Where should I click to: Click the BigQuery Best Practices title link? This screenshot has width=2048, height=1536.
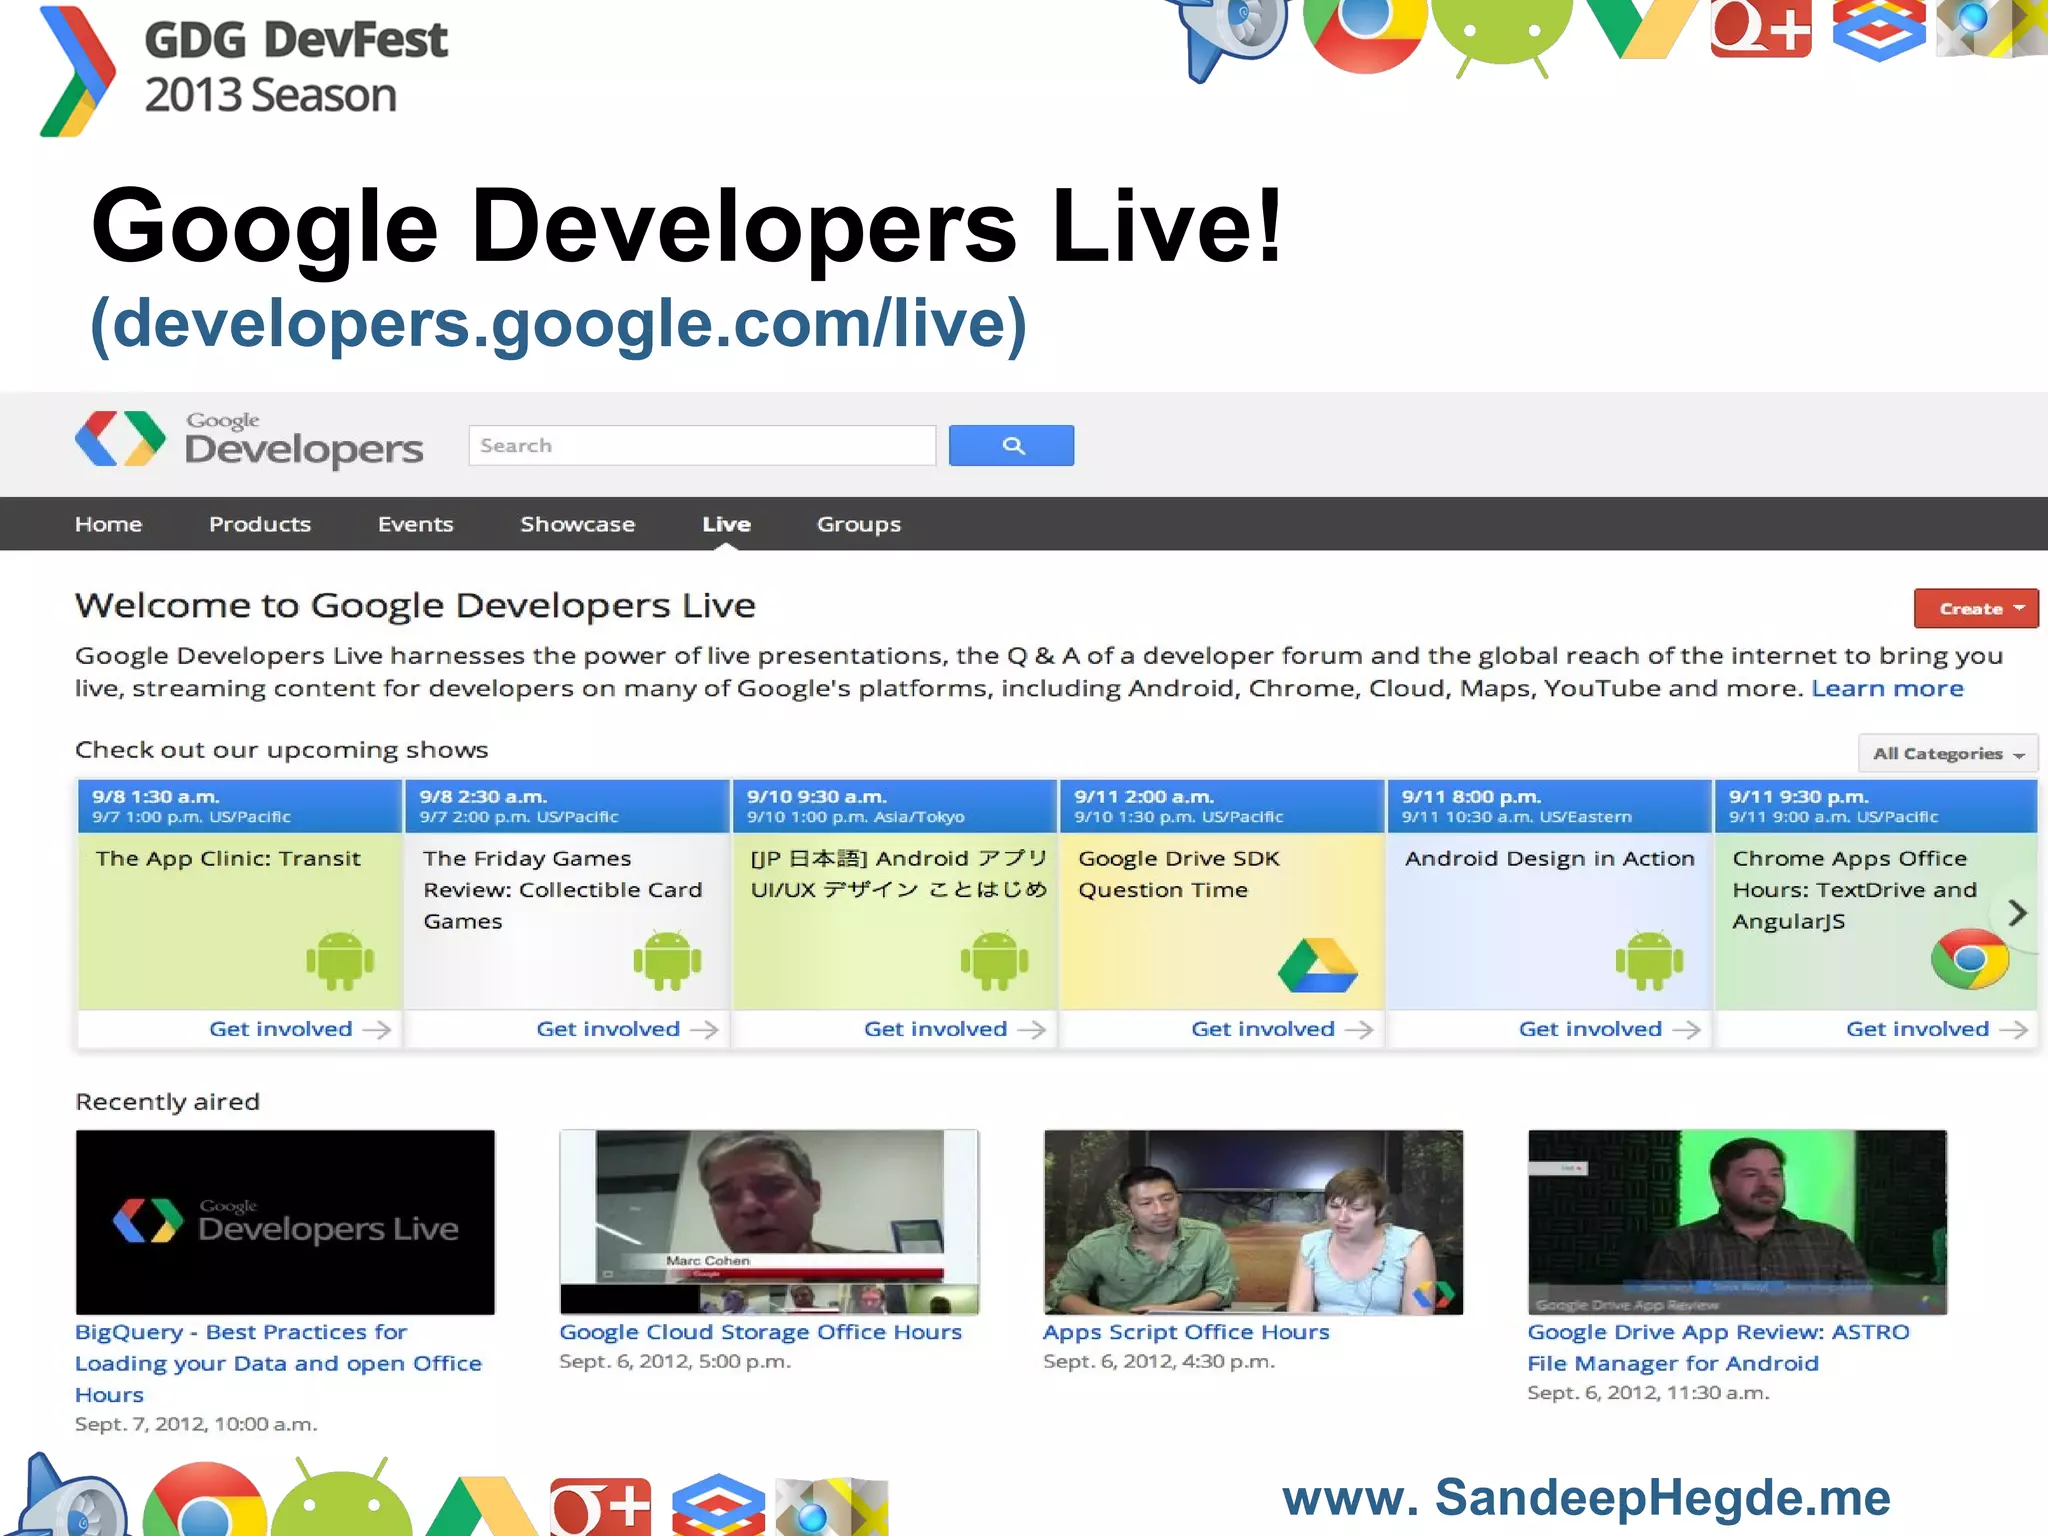click(x=278, y=1363)
